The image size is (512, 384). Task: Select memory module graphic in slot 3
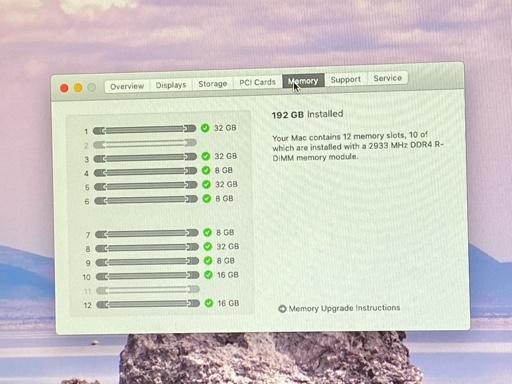pos(145,158)
